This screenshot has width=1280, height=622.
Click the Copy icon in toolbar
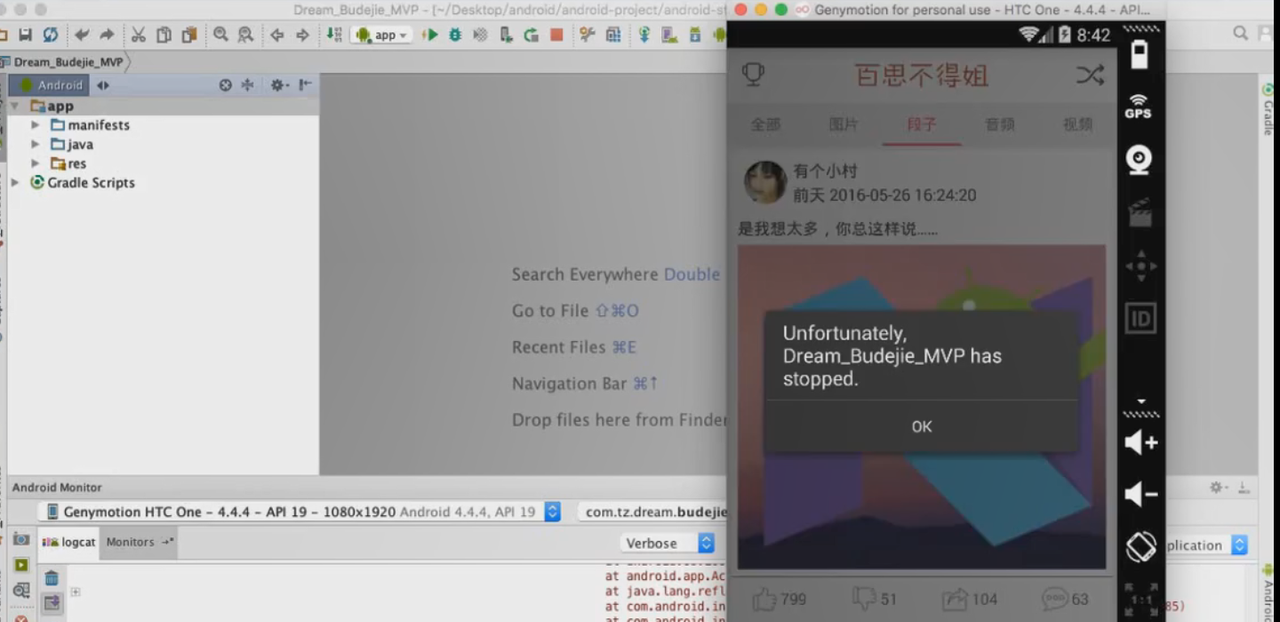(164, 35)
